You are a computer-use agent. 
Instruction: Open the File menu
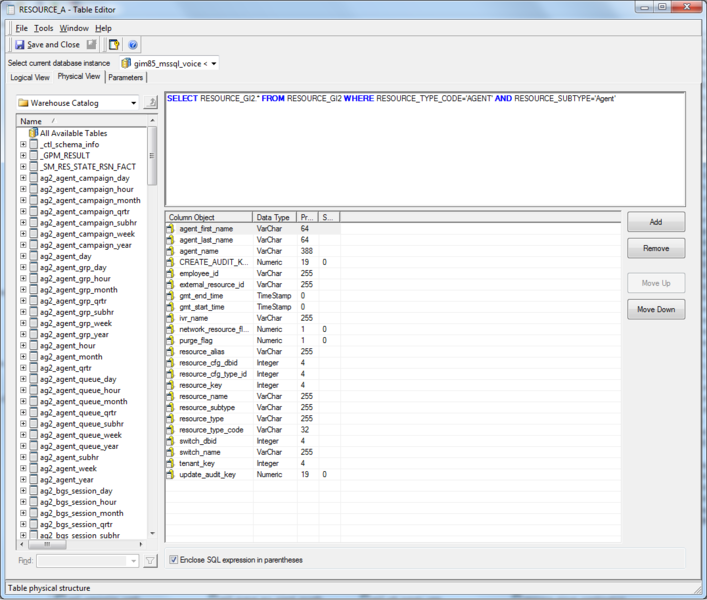[21, 28]
